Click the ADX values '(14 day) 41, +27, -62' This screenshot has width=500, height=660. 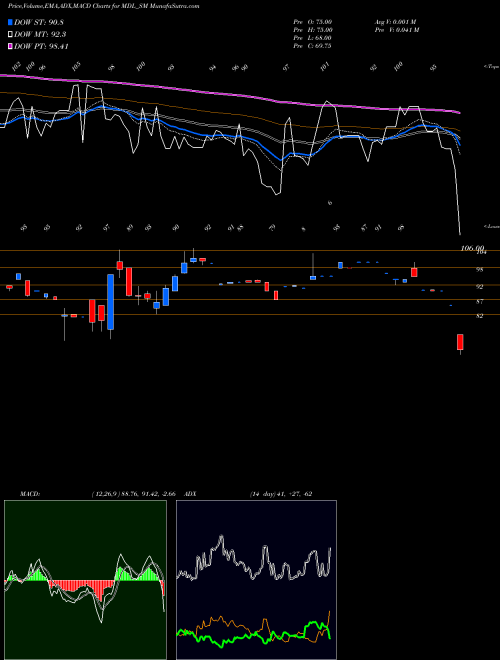[281, 494]
